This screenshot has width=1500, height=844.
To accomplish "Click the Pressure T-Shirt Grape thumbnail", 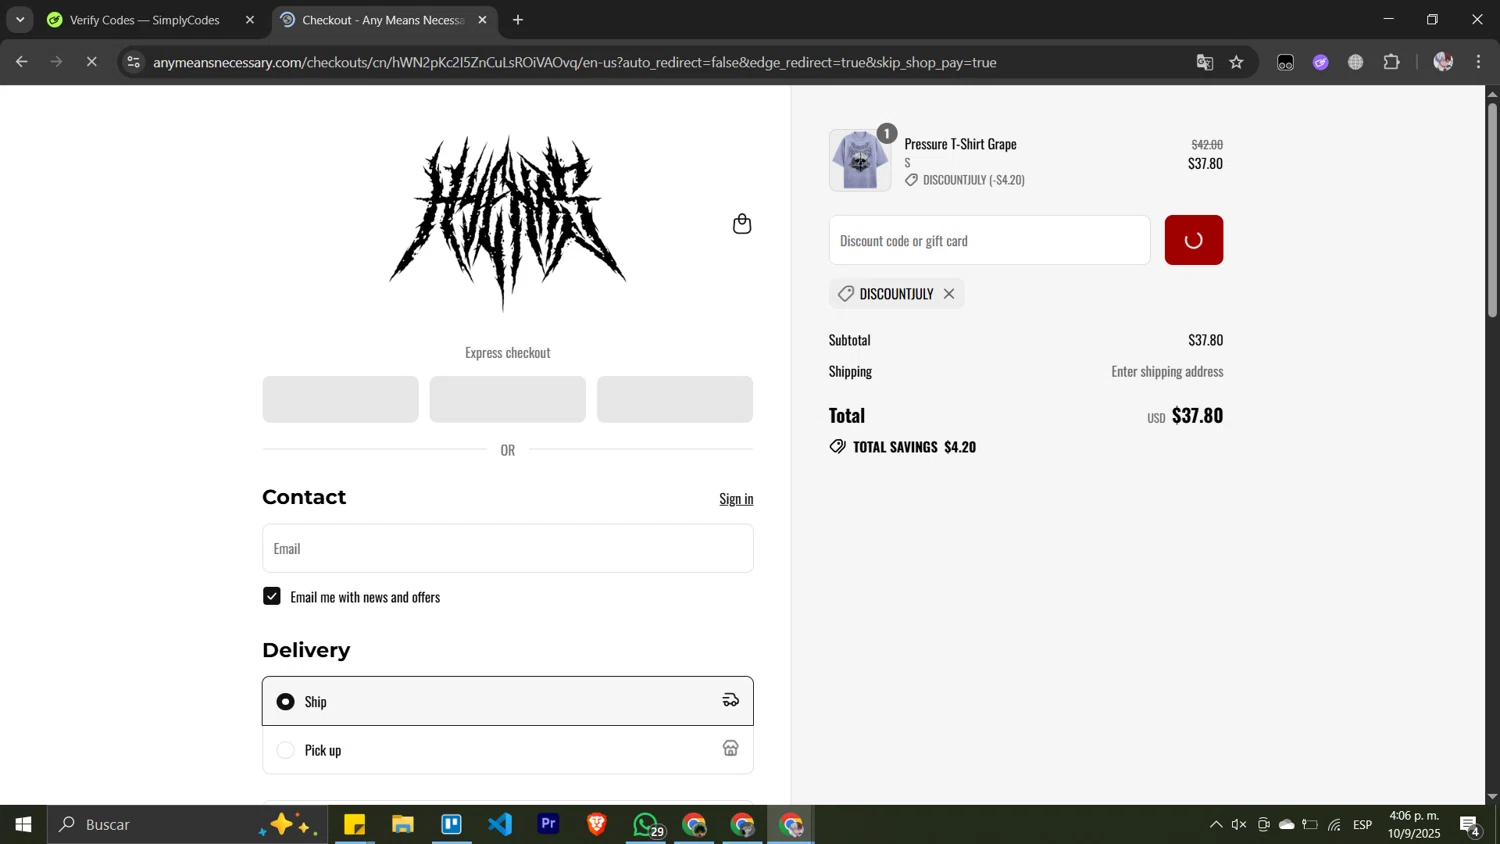I will click(860, 160).
